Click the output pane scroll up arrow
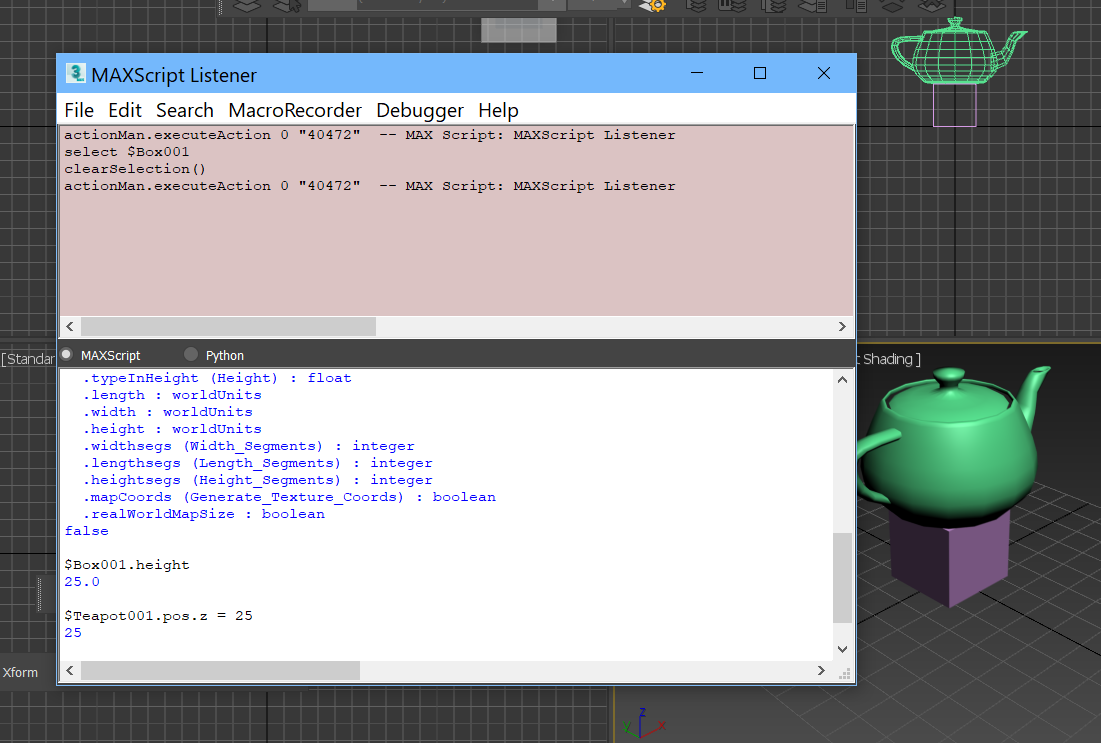The height and width of the screenshot is (743, 1101). click(x=843, y=380)
